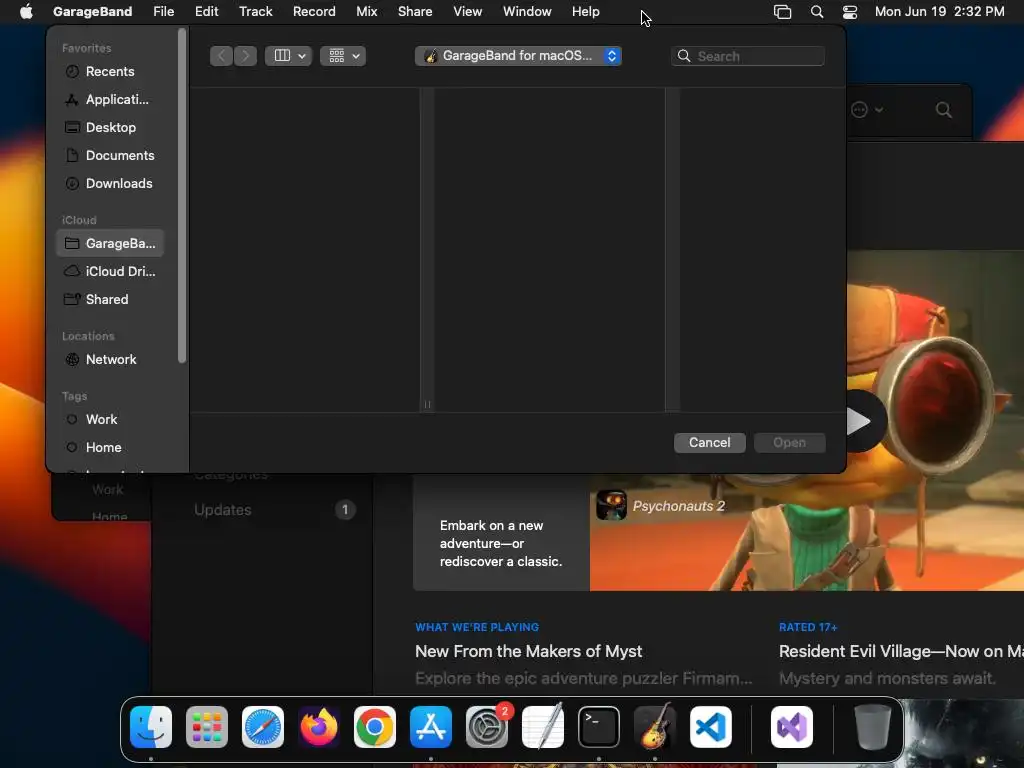The width and height of the screenshot is (1024, 768).
Task: Select GarageBand iCloud folder in sidebar
Action: coord(110,244)
